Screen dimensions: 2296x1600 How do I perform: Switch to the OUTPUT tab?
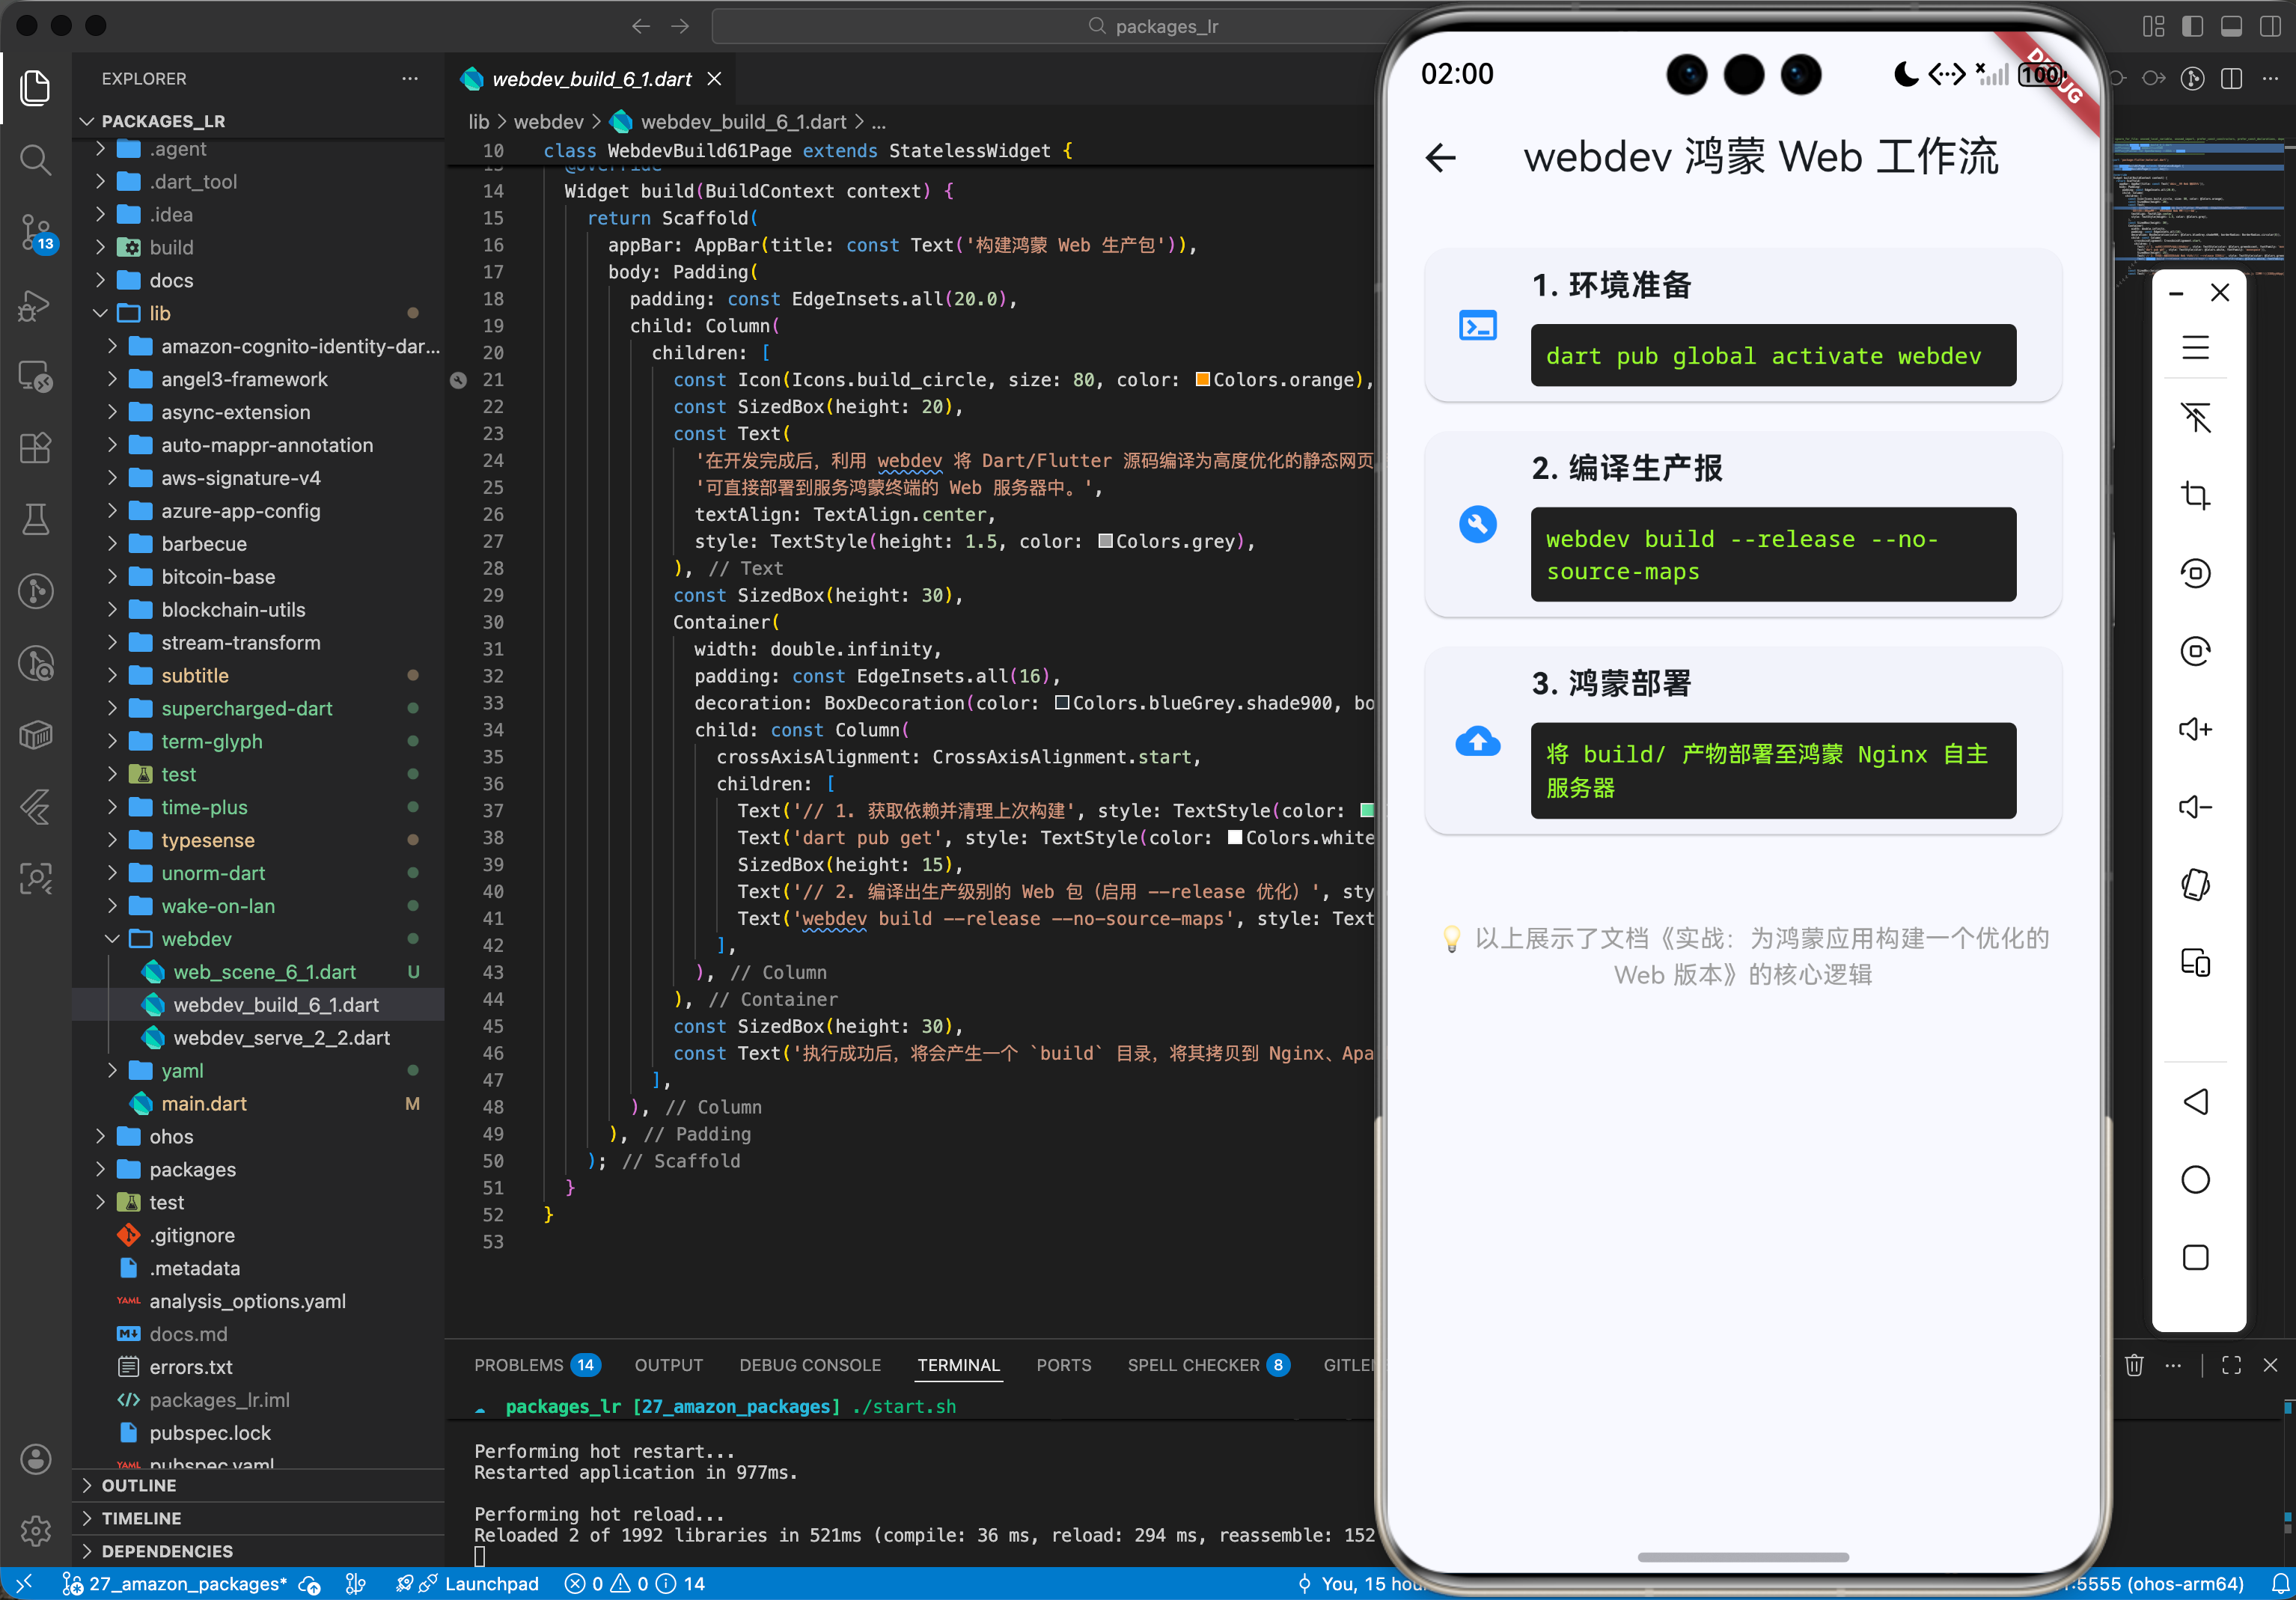click(x=669, y=1365)
